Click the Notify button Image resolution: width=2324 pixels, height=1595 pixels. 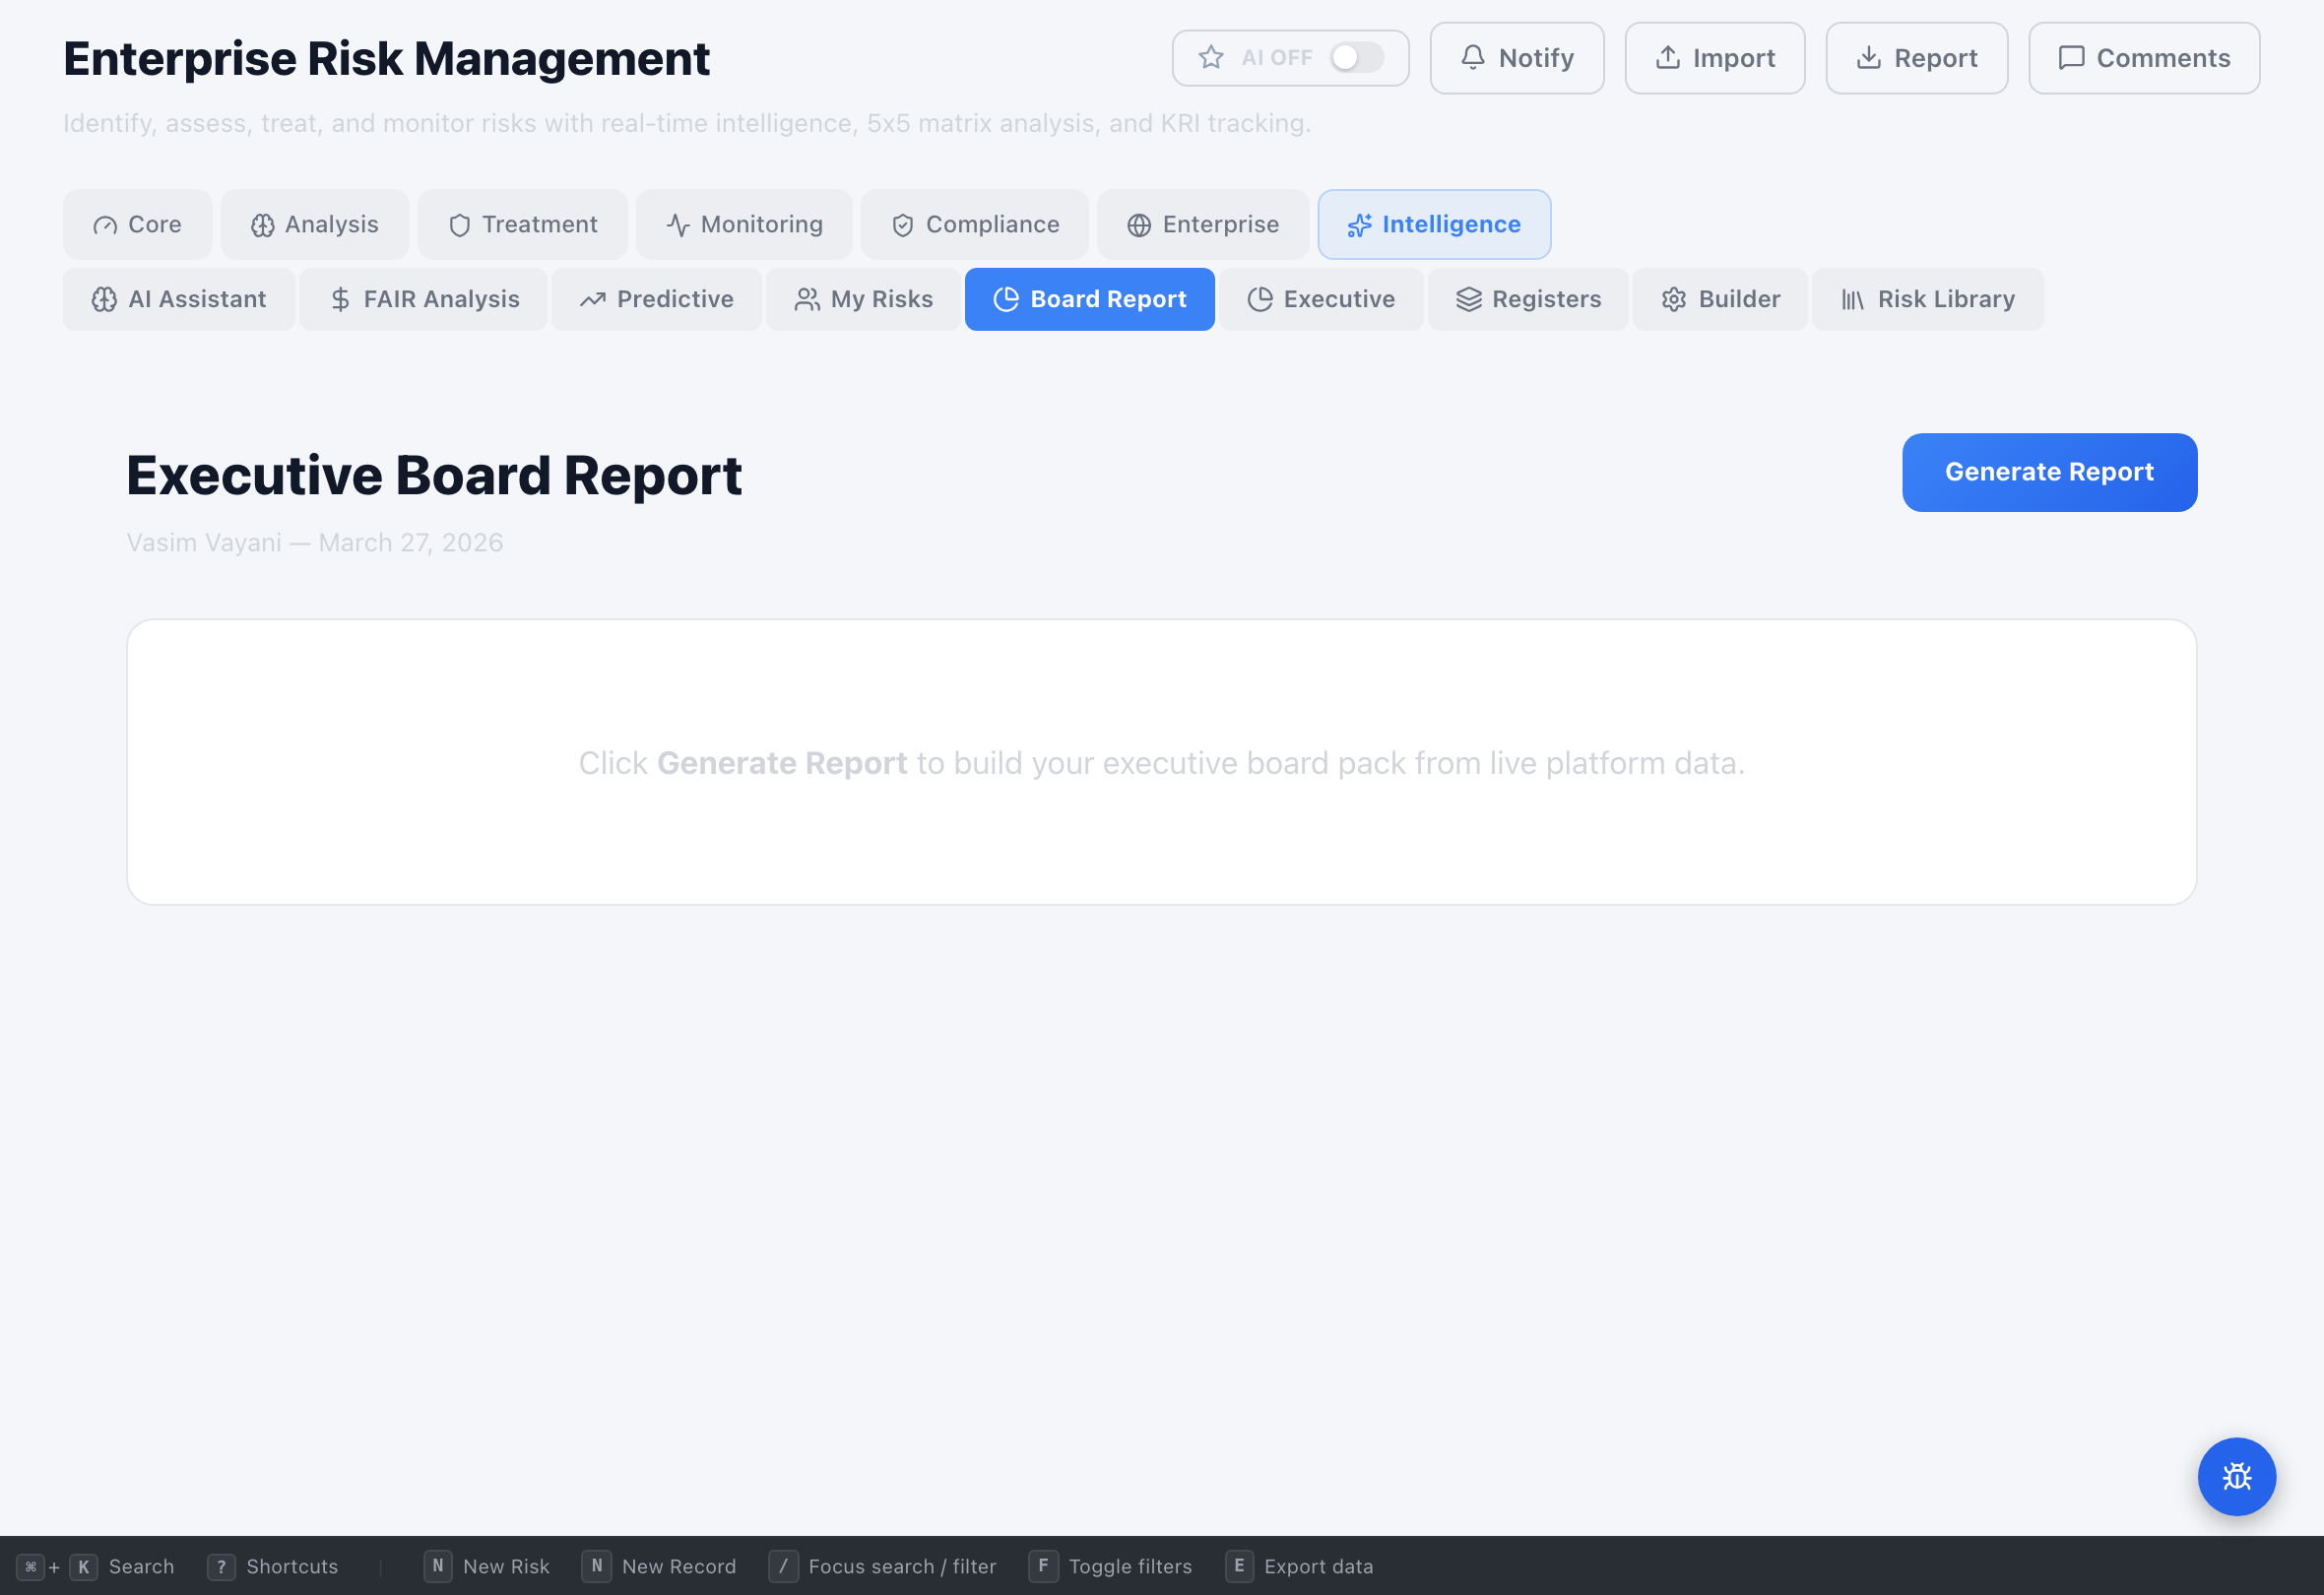click(1517, 57)
